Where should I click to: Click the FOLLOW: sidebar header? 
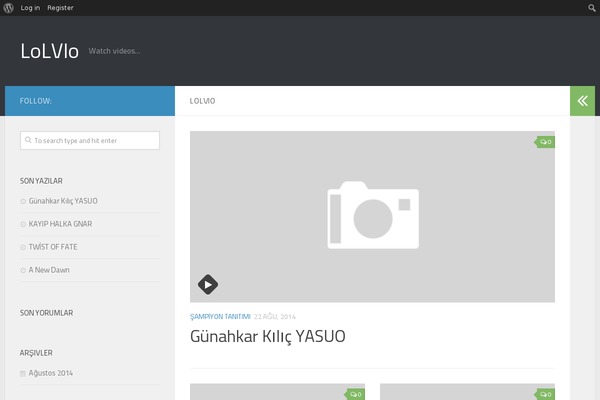(x=36, y=101)
